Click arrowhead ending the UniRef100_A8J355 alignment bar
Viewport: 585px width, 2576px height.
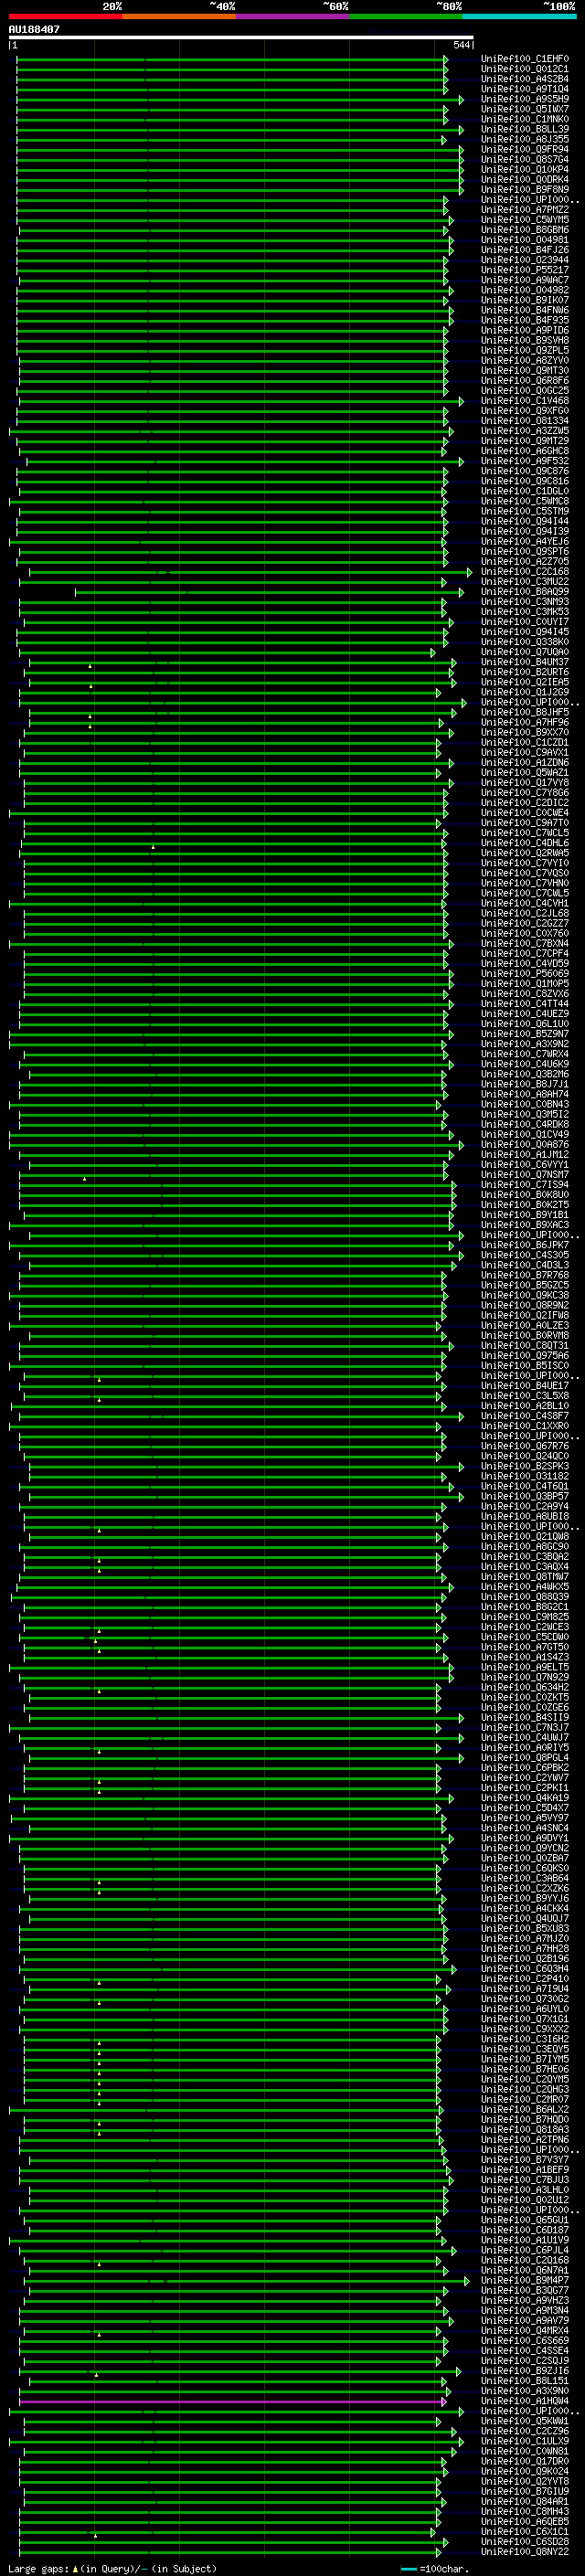pos(443,140)
